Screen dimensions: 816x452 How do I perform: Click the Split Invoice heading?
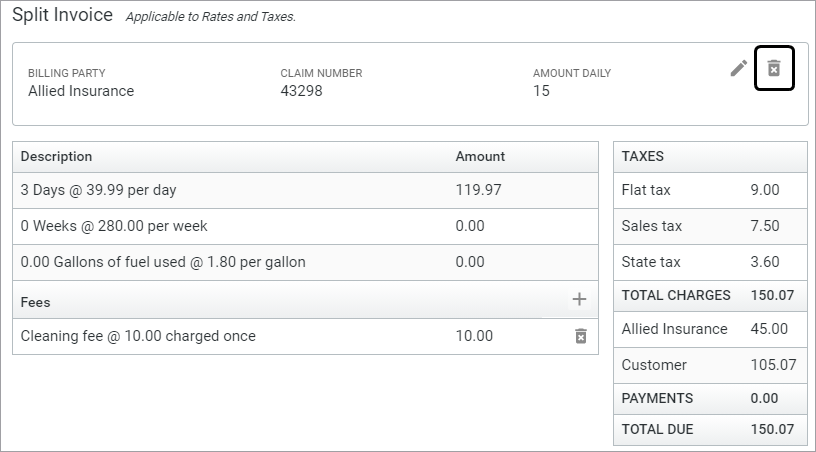pos(62,16)
